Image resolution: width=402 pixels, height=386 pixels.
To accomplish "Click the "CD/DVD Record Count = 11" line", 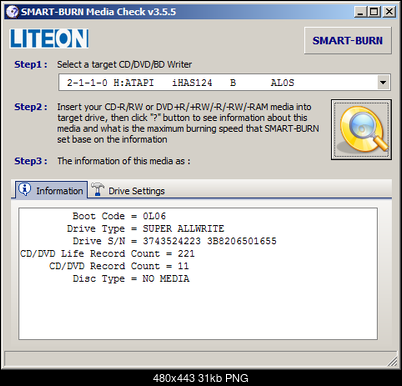I will click(119, 266).
